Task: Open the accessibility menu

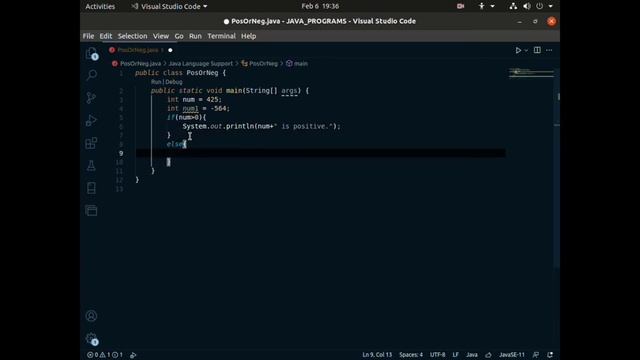Action: click(x=486, y=6)
